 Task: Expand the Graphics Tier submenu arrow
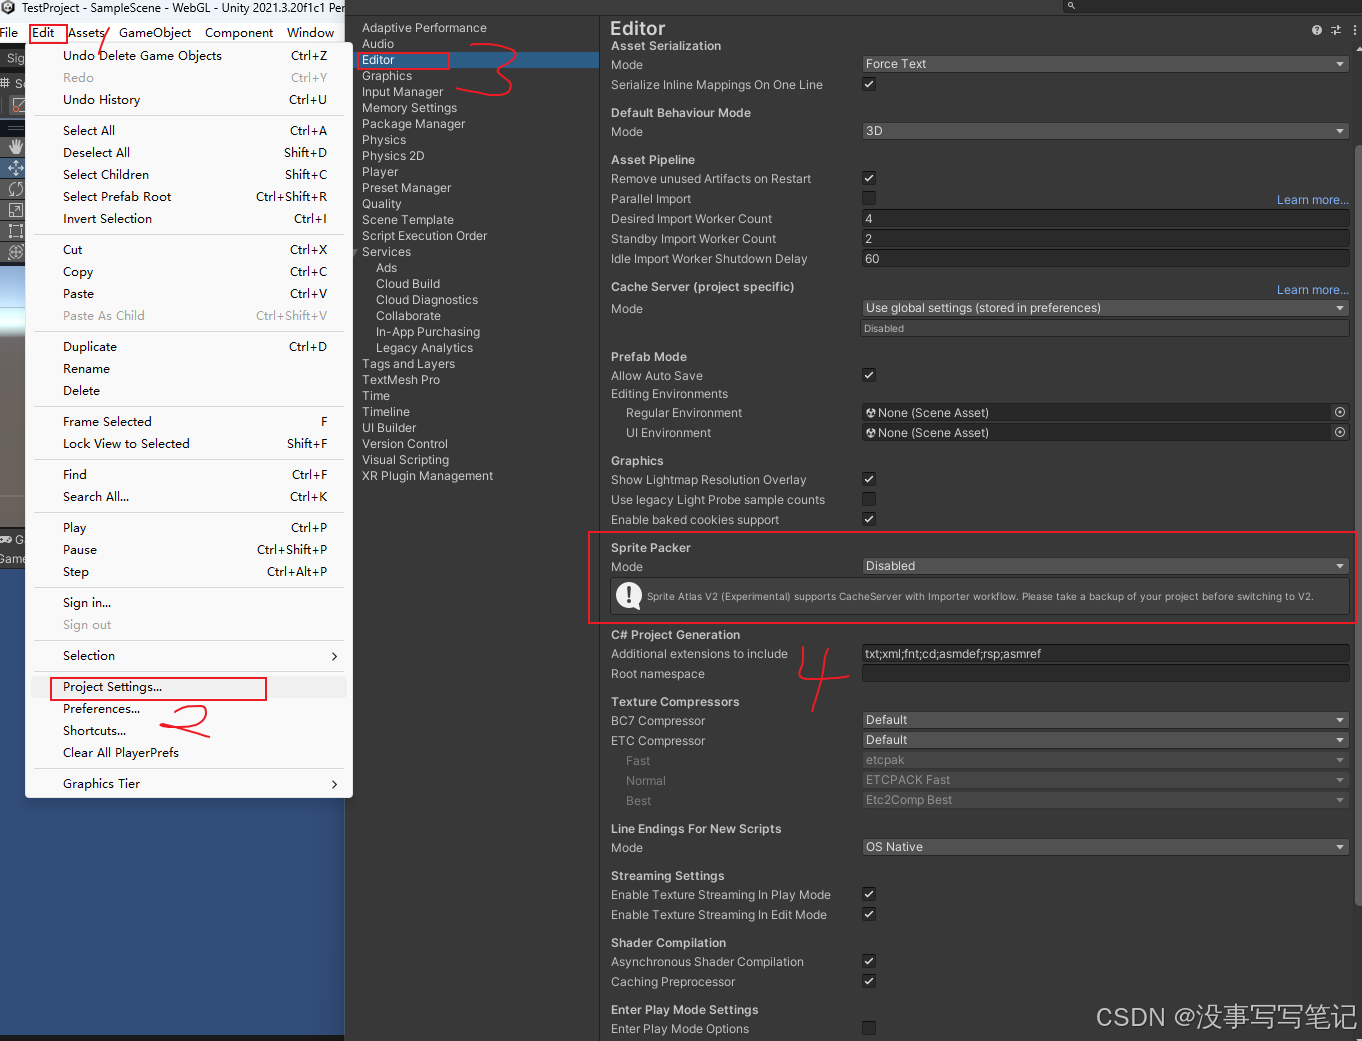334,784
